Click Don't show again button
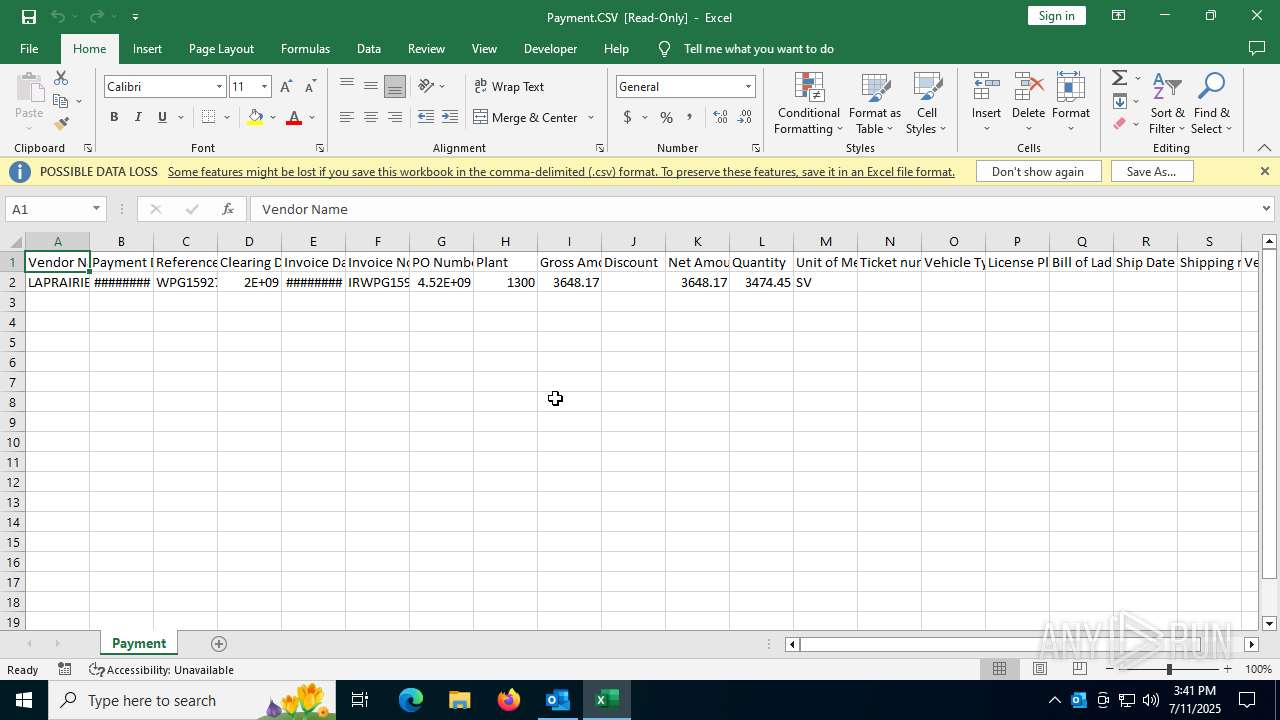Image resolution: width=1280 pixels, height=720 pixels. coord(1038,172)
